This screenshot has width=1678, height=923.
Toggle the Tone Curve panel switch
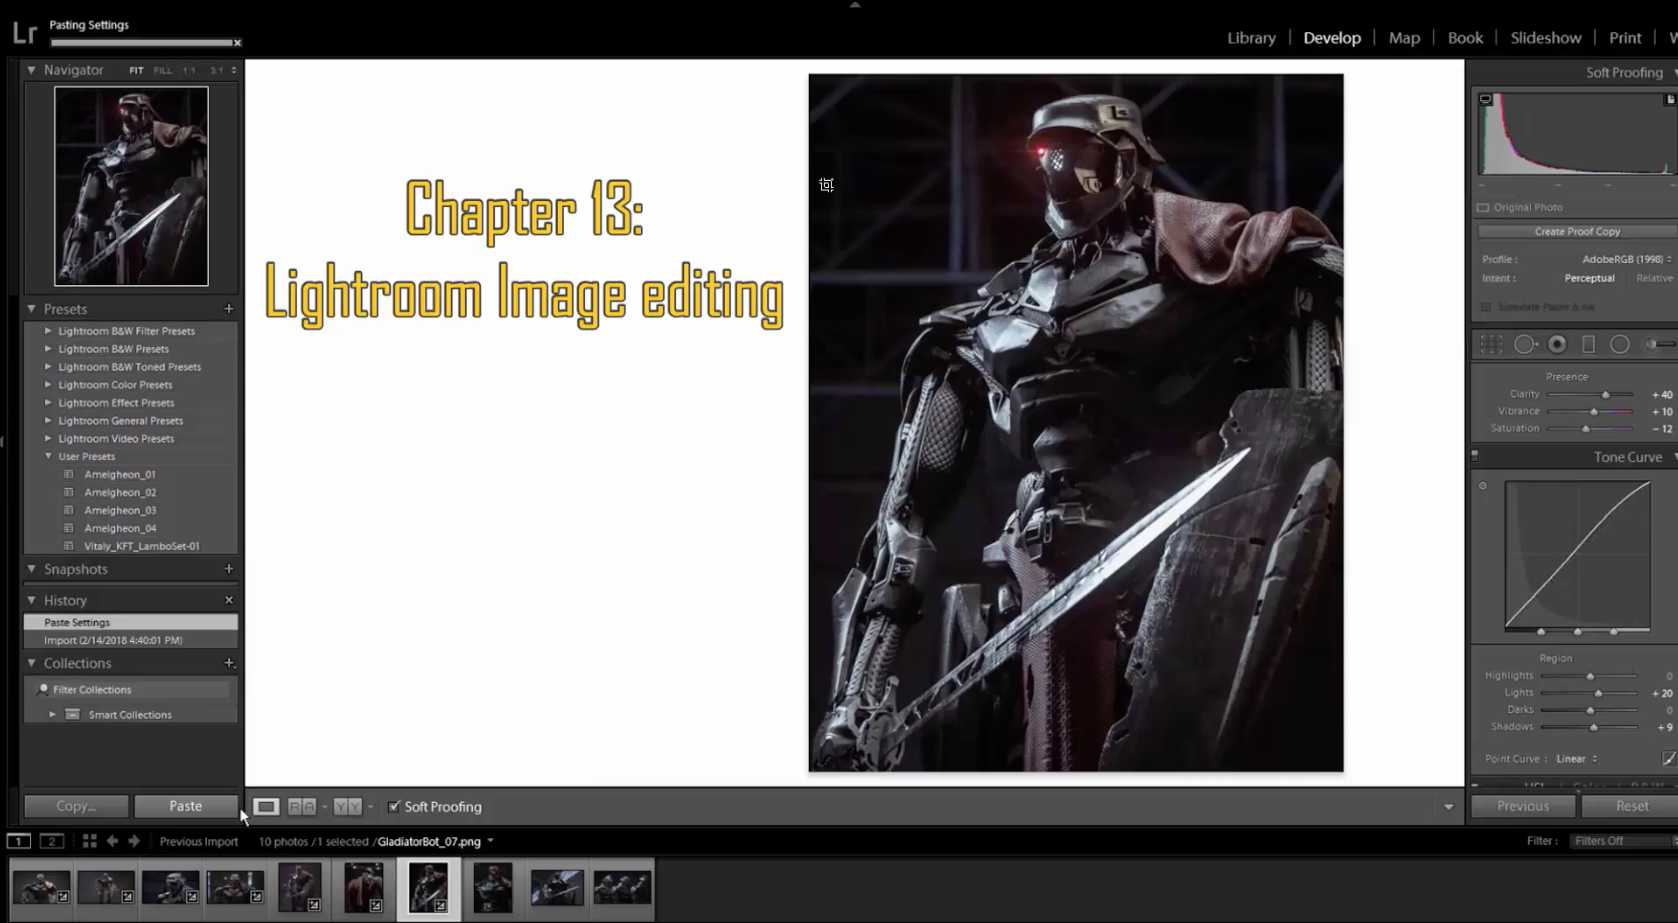[1475, 456]
